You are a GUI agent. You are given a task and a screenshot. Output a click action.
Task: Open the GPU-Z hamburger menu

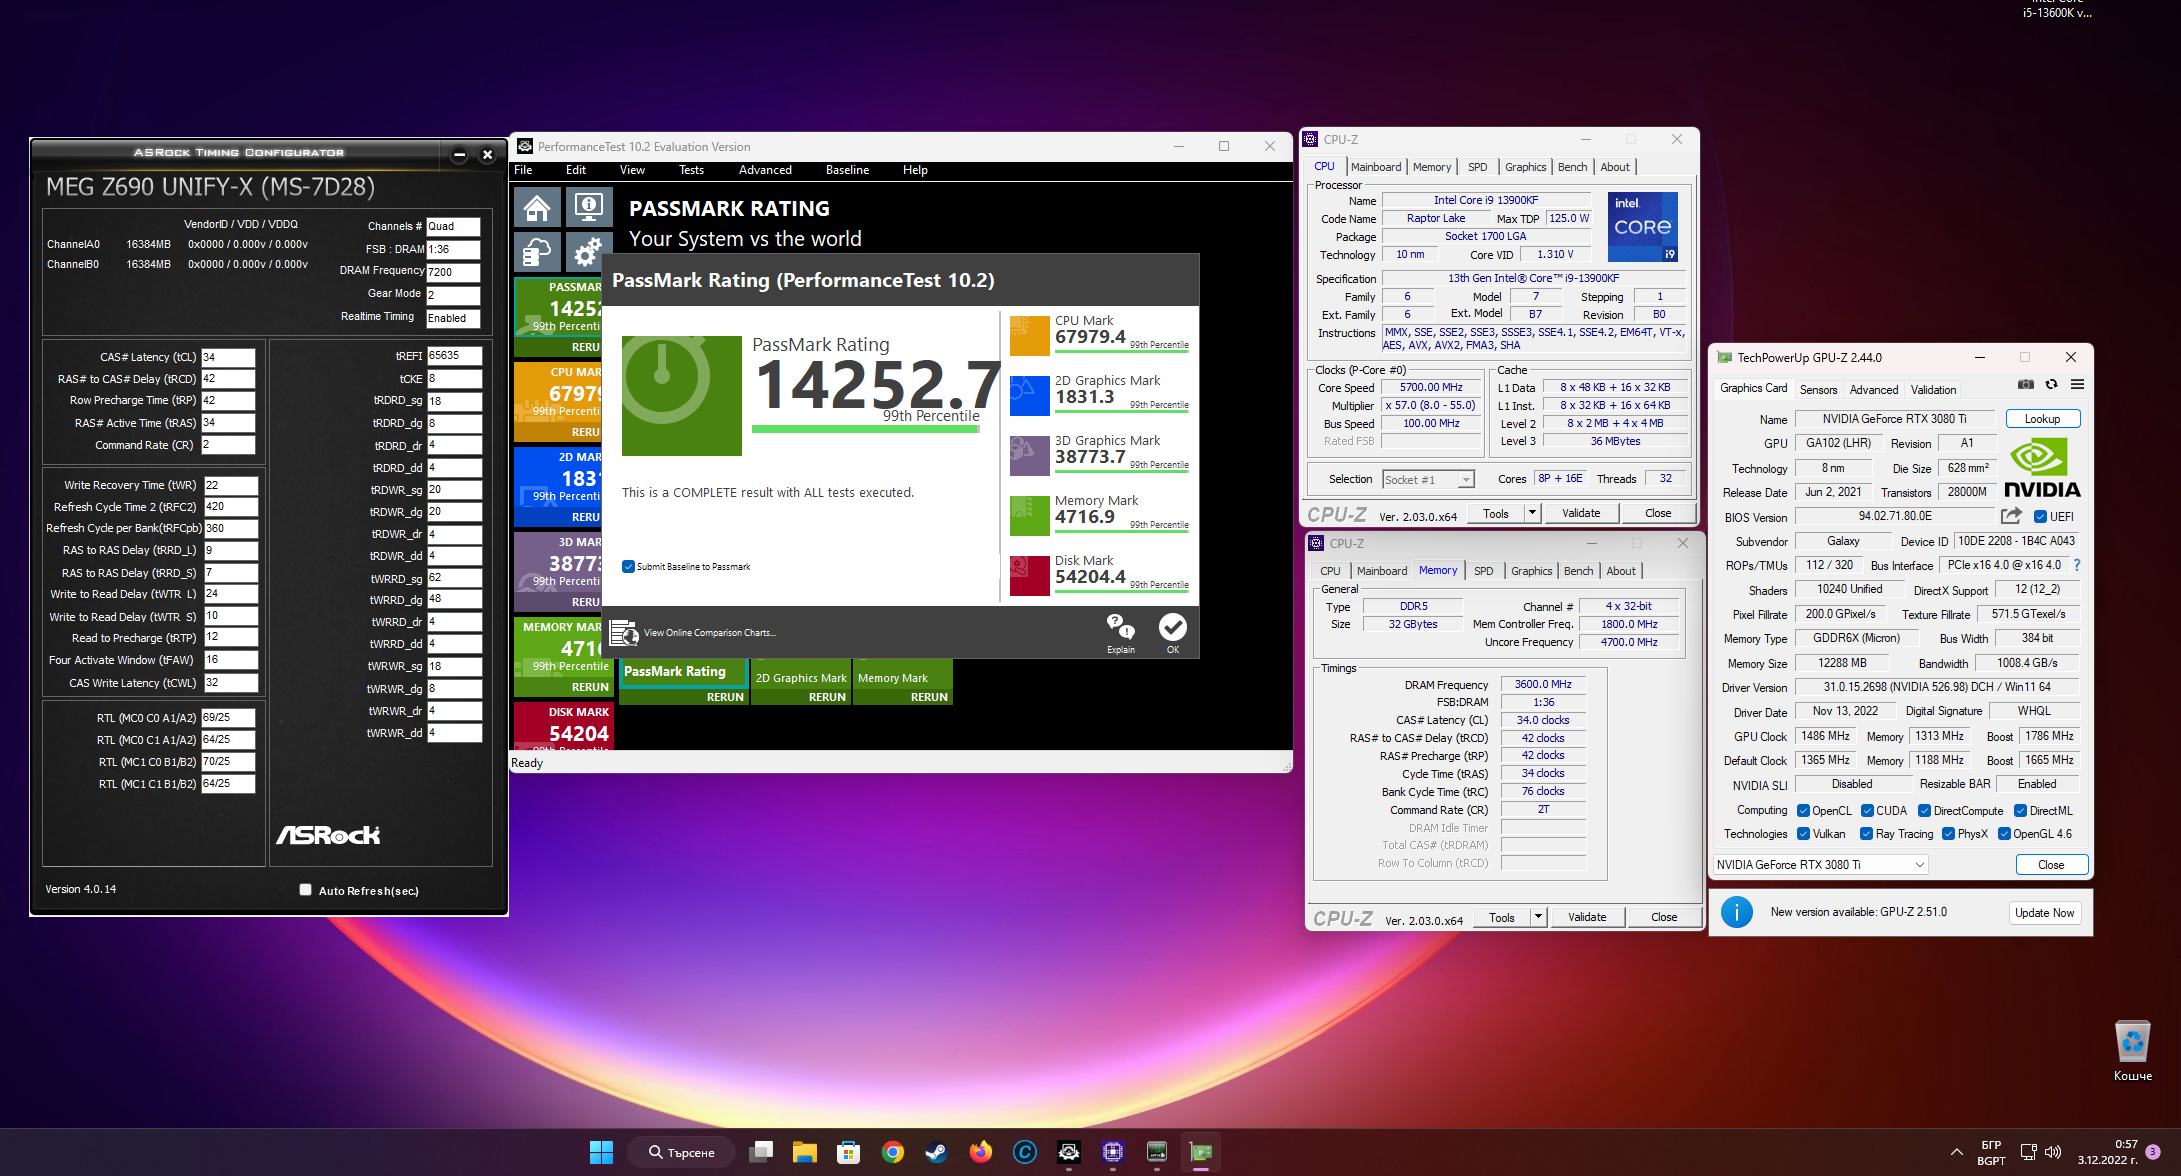tap(2077, 385)
